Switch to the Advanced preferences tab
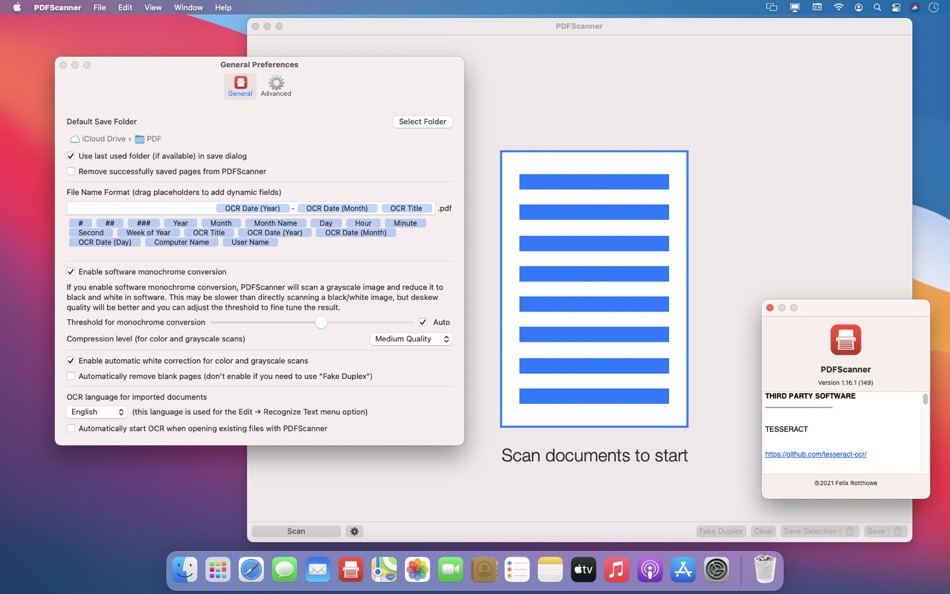Viewport: 950px width, 594px height. tap(276, 86)
